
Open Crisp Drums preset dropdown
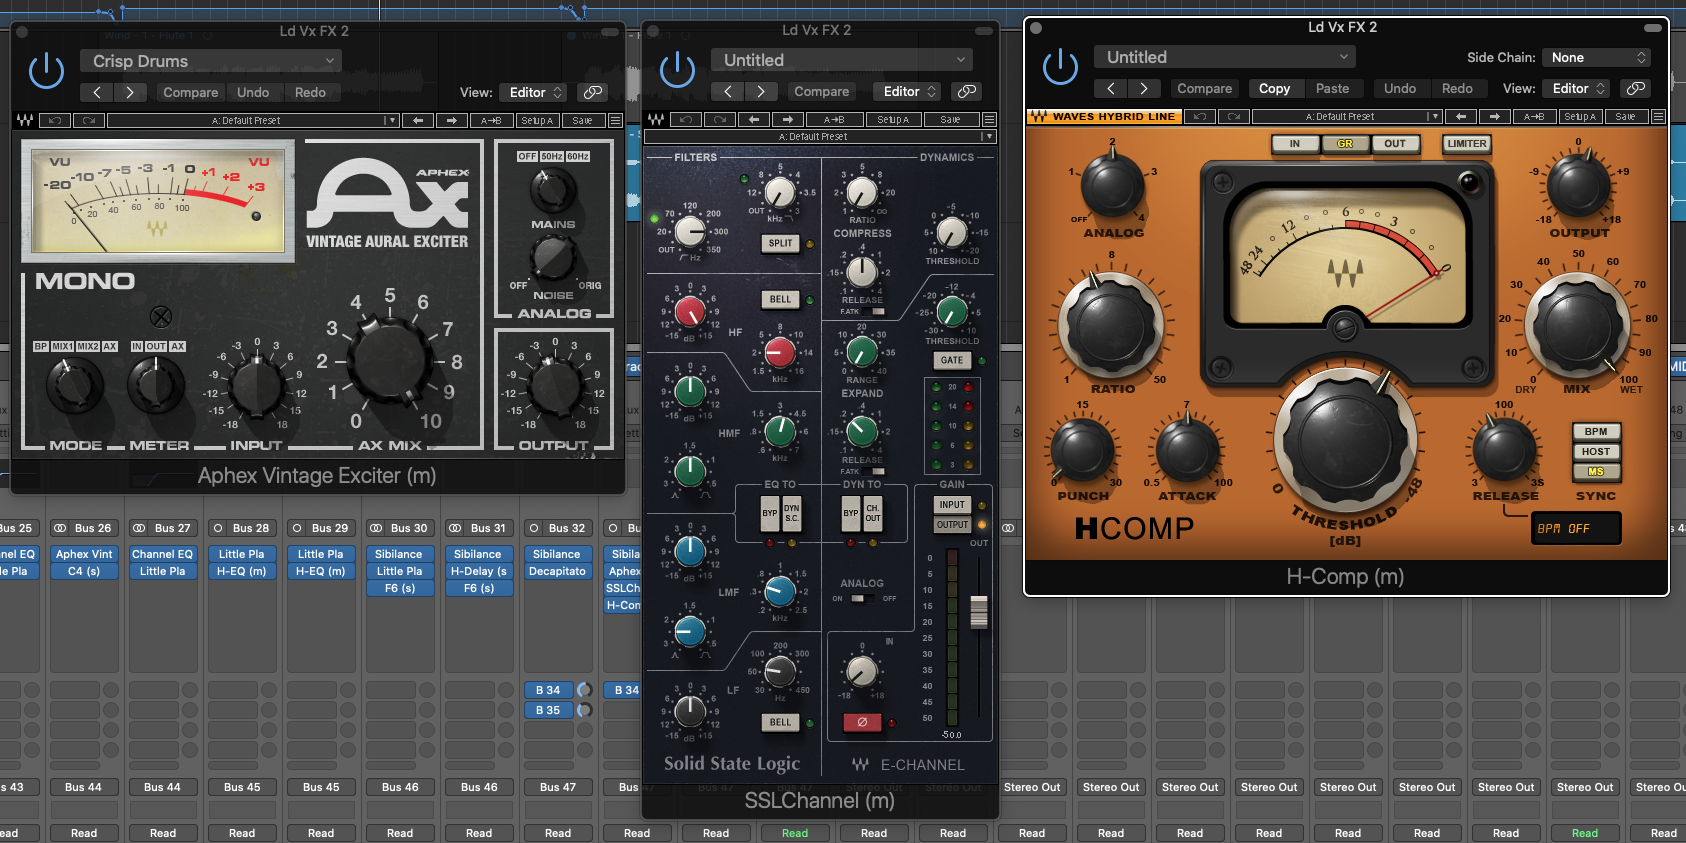click(211, 61)
